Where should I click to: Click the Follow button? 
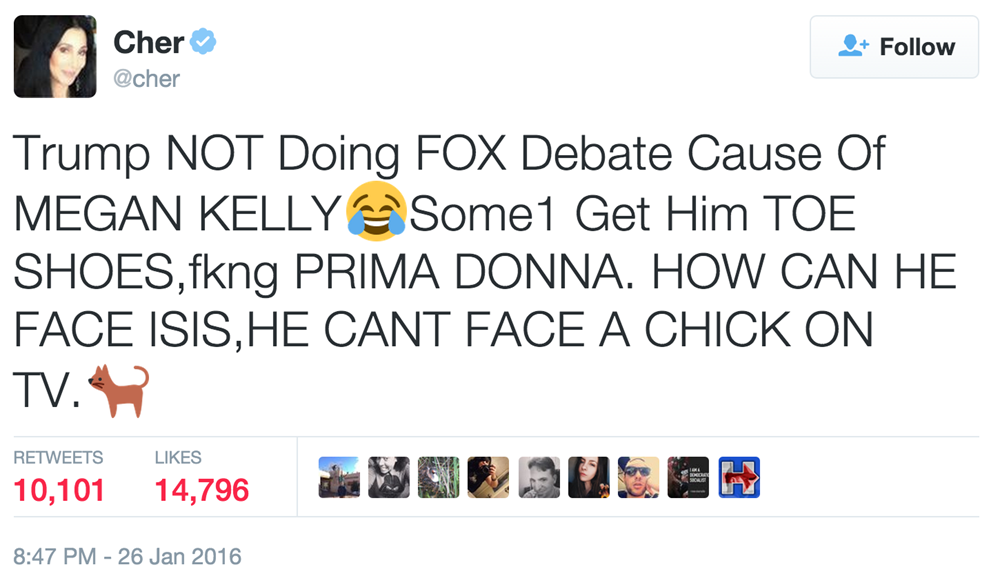point(893,46)
